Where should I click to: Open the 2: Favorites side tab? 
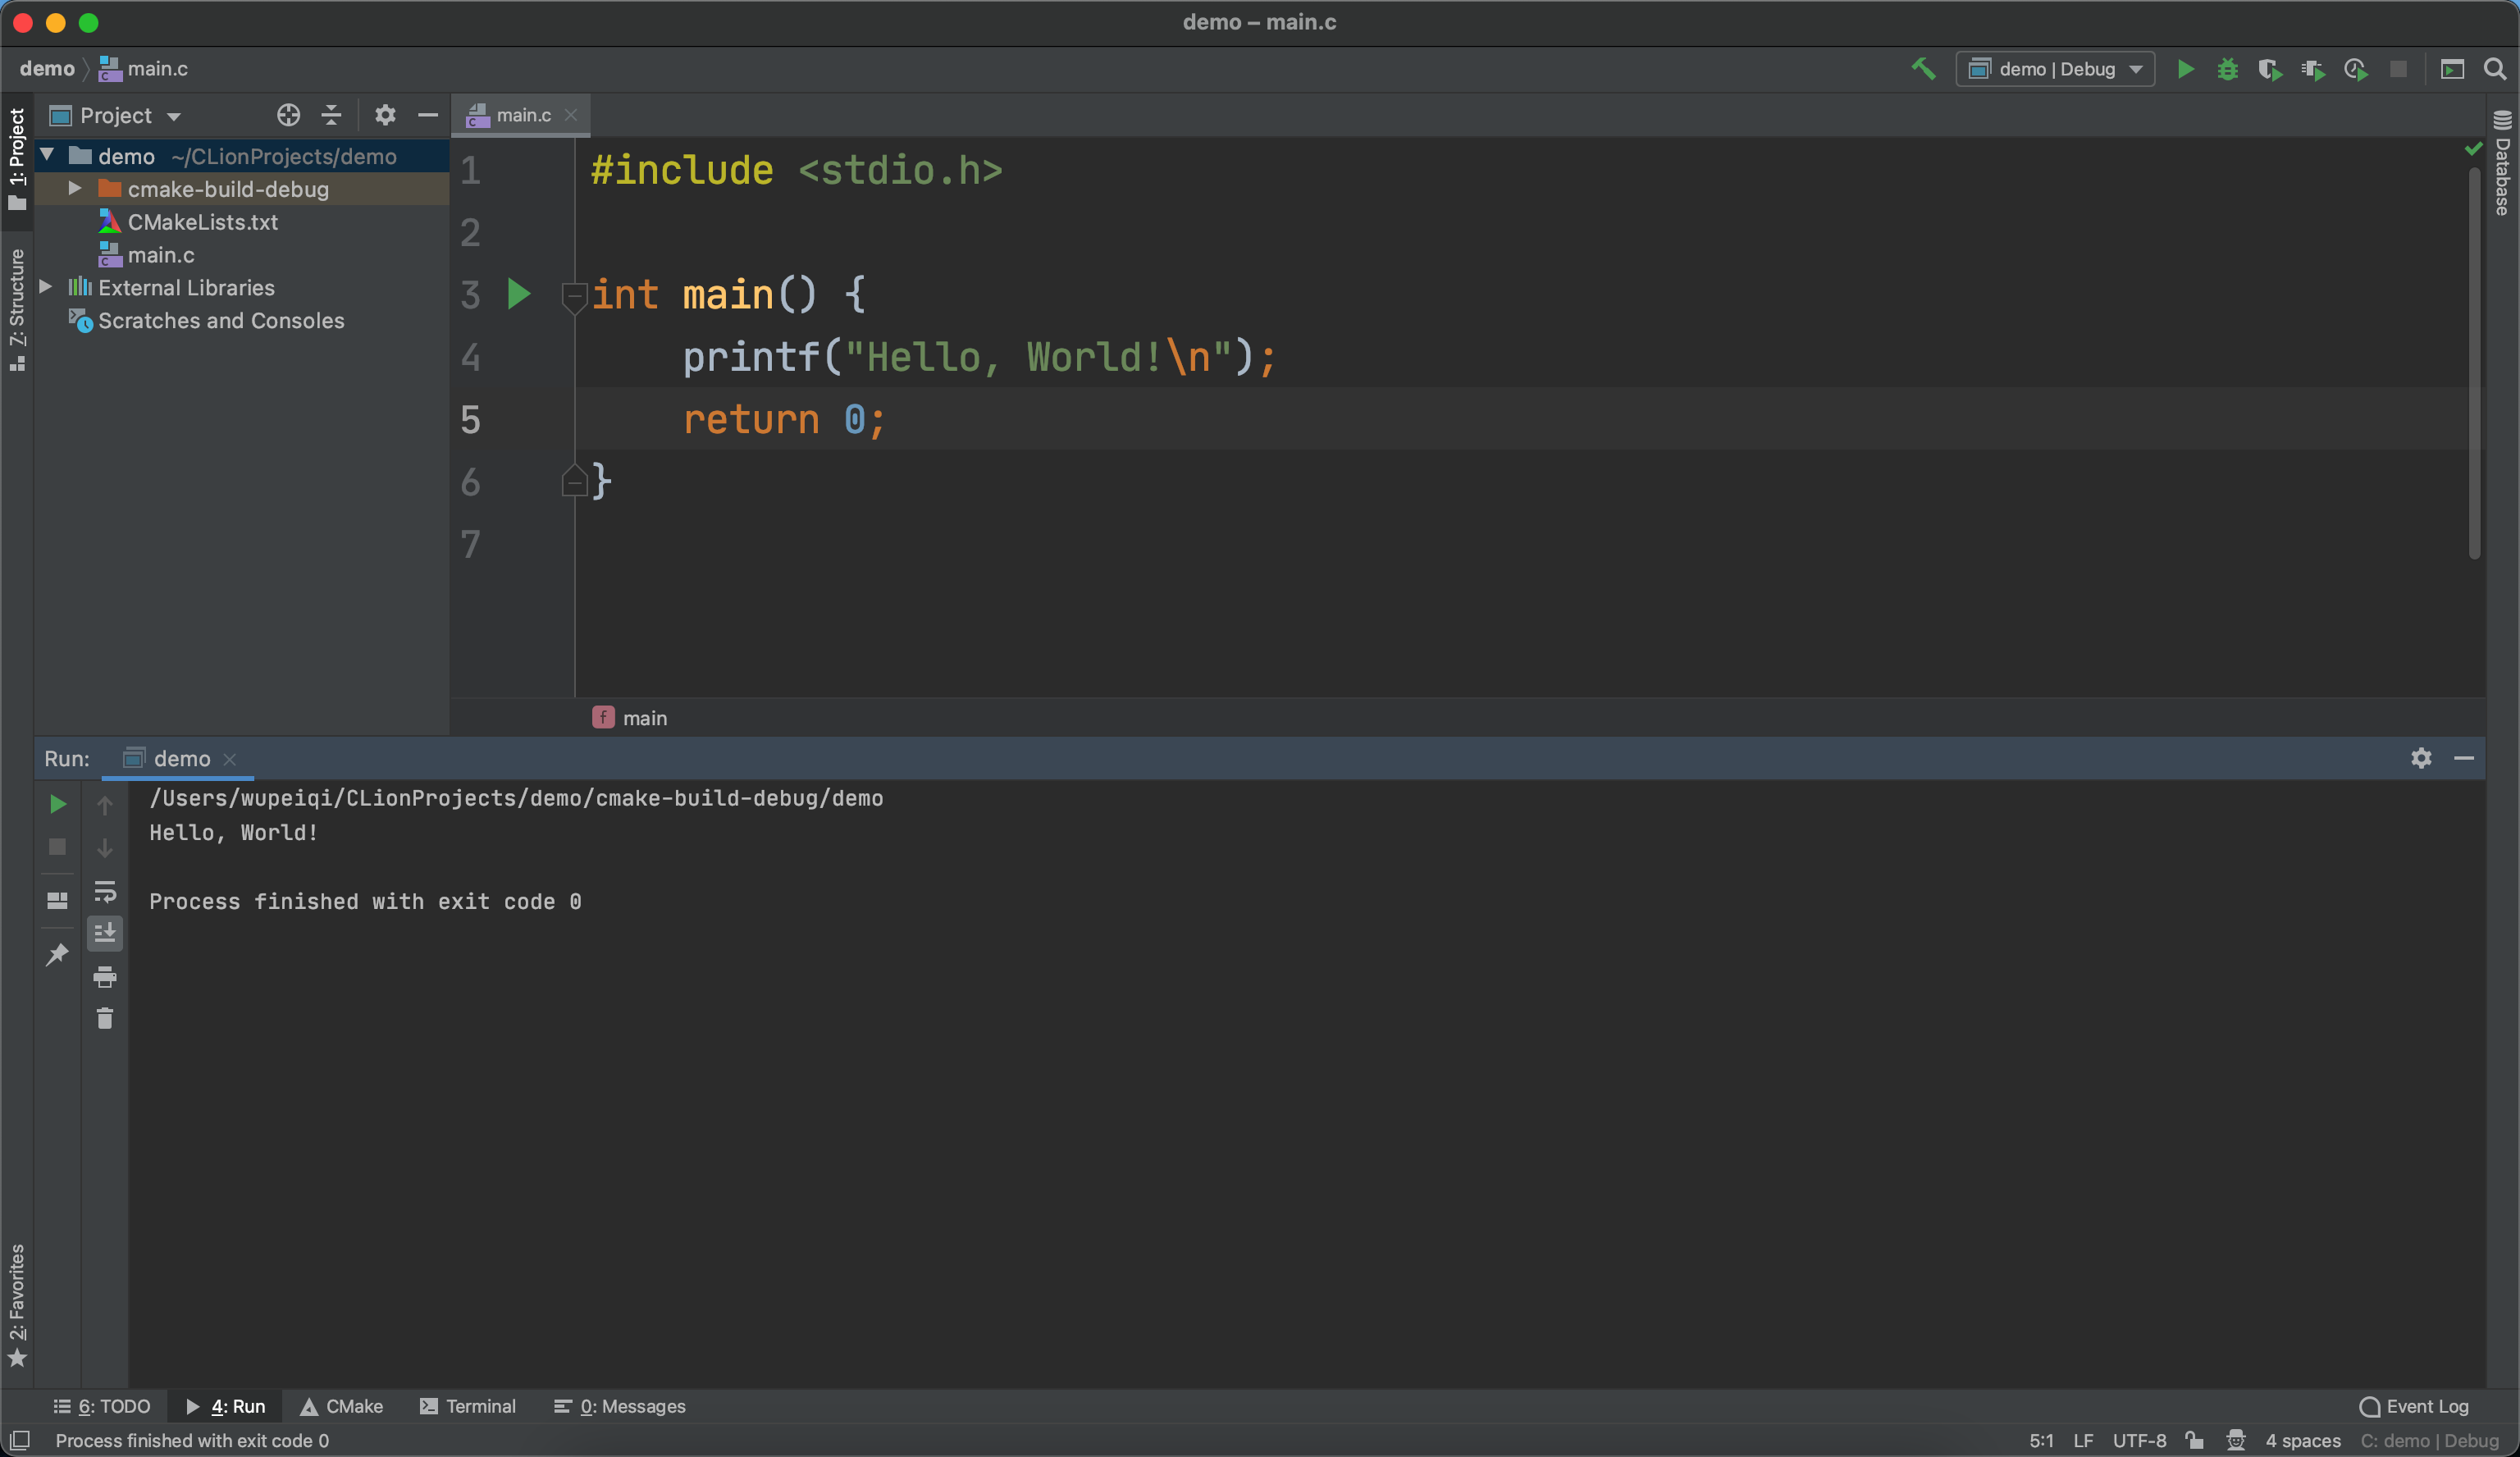point(17,1304)
